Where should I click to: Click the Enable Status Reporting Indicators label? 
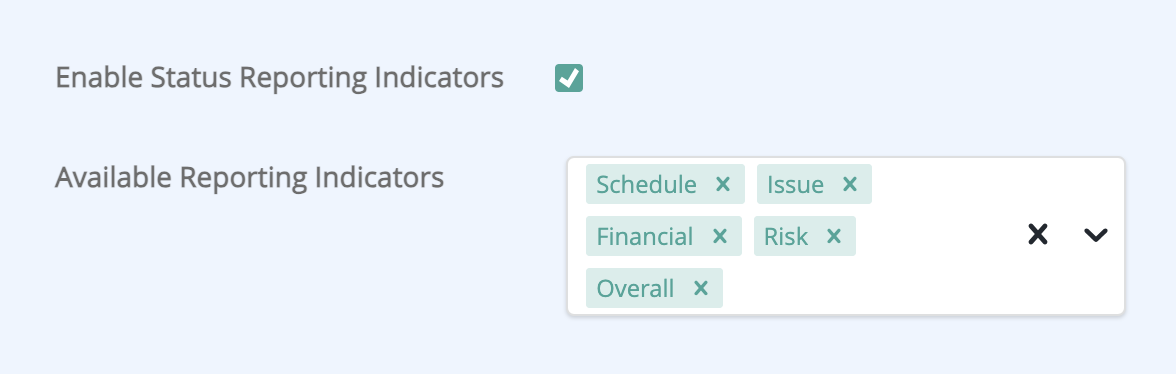pyautogui.click(x=279, y=78)
